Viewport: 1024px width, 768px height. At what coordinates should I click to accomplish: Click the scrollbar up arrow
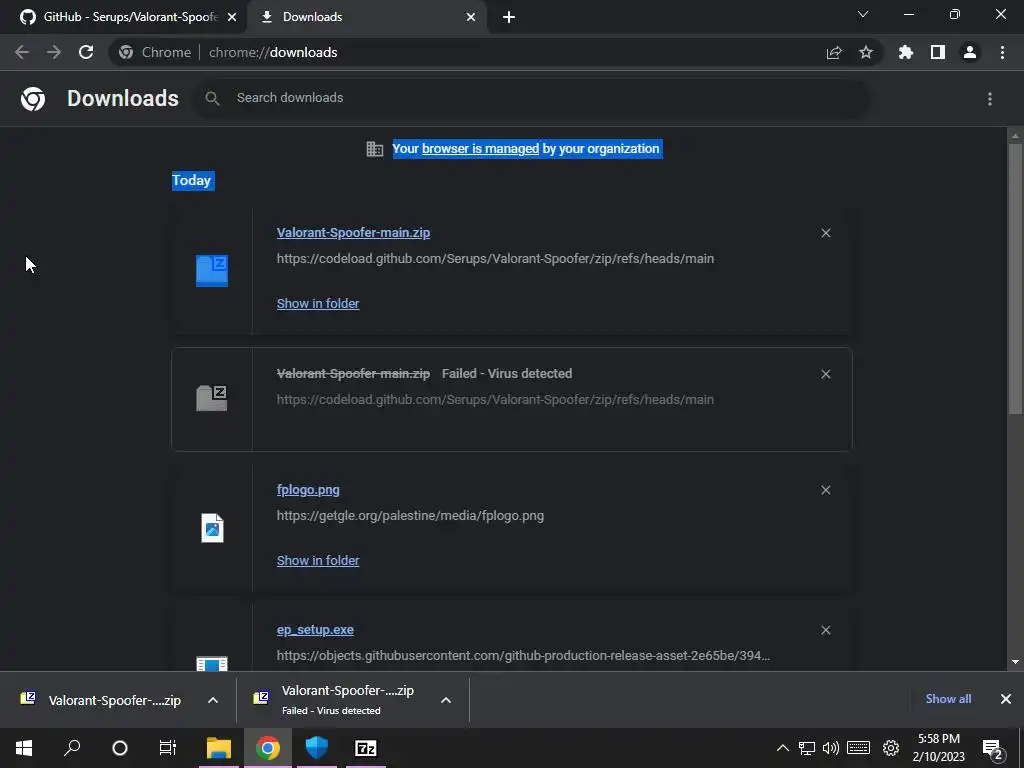1015,136
